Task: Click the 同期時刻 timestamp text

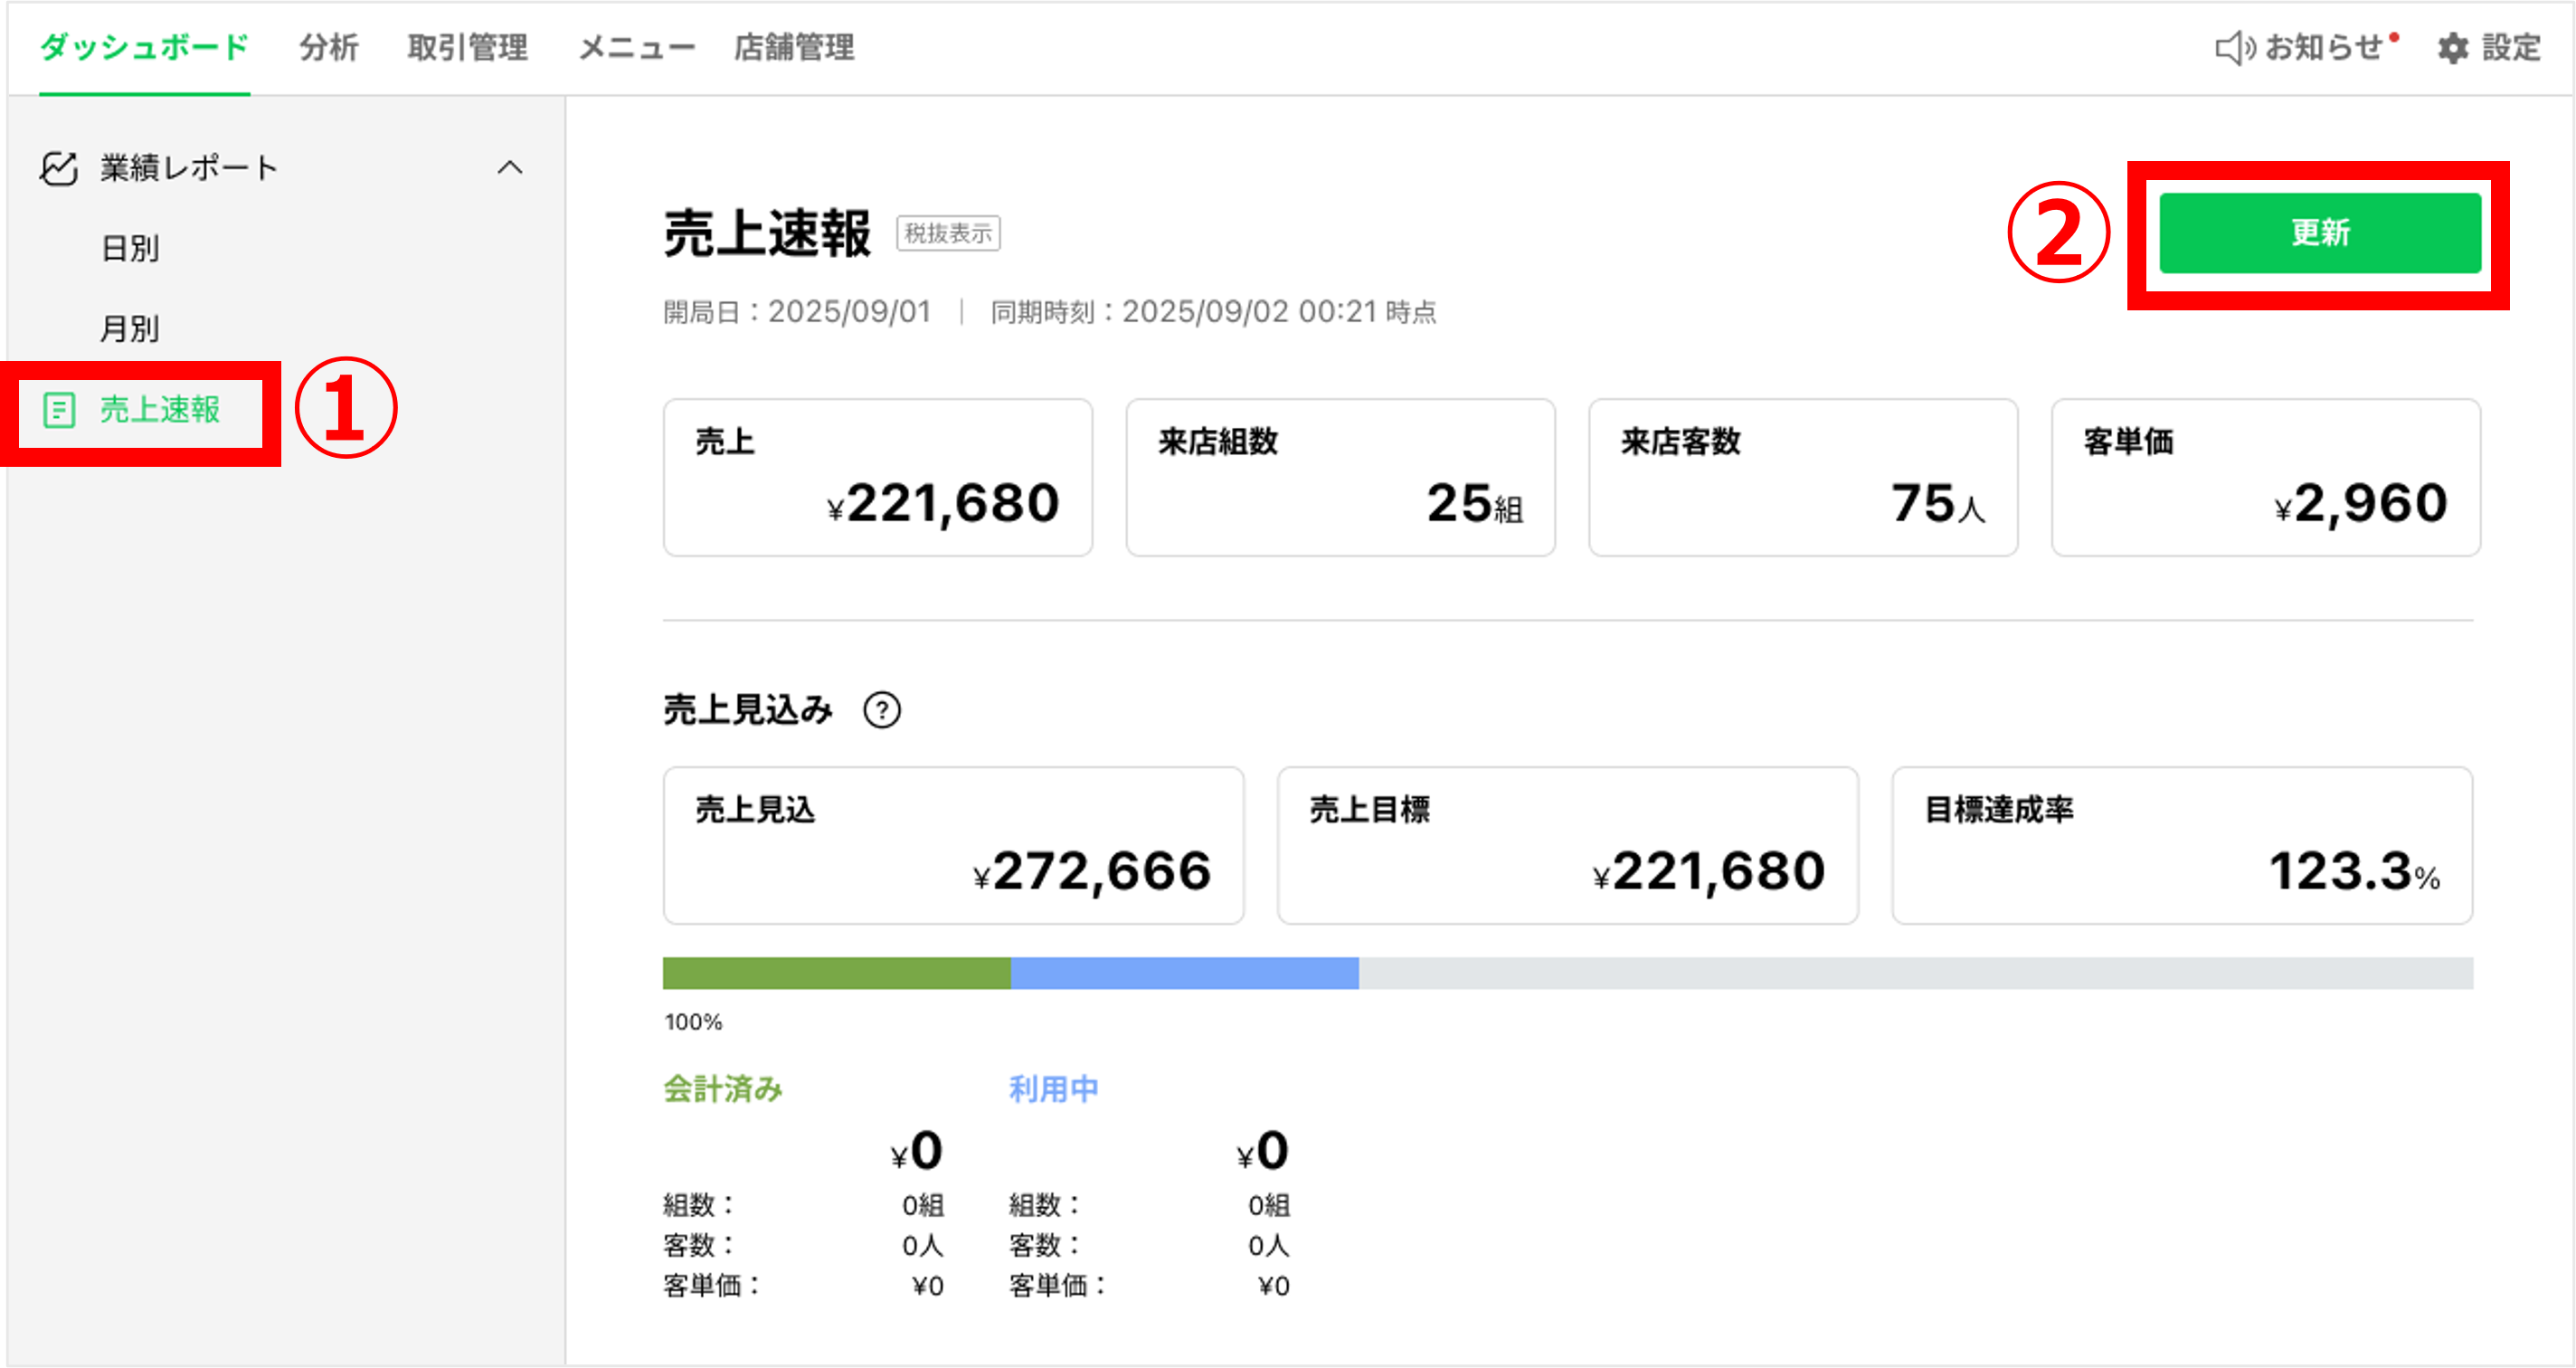Action: coord(1213,312)
